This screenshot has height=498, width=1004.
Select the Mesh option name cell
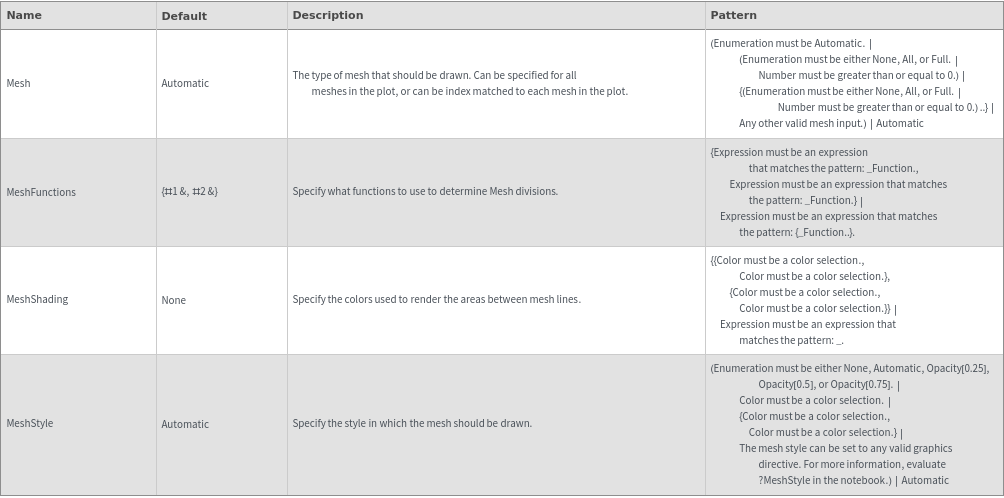pyautogui.click(x=18, y=83)
